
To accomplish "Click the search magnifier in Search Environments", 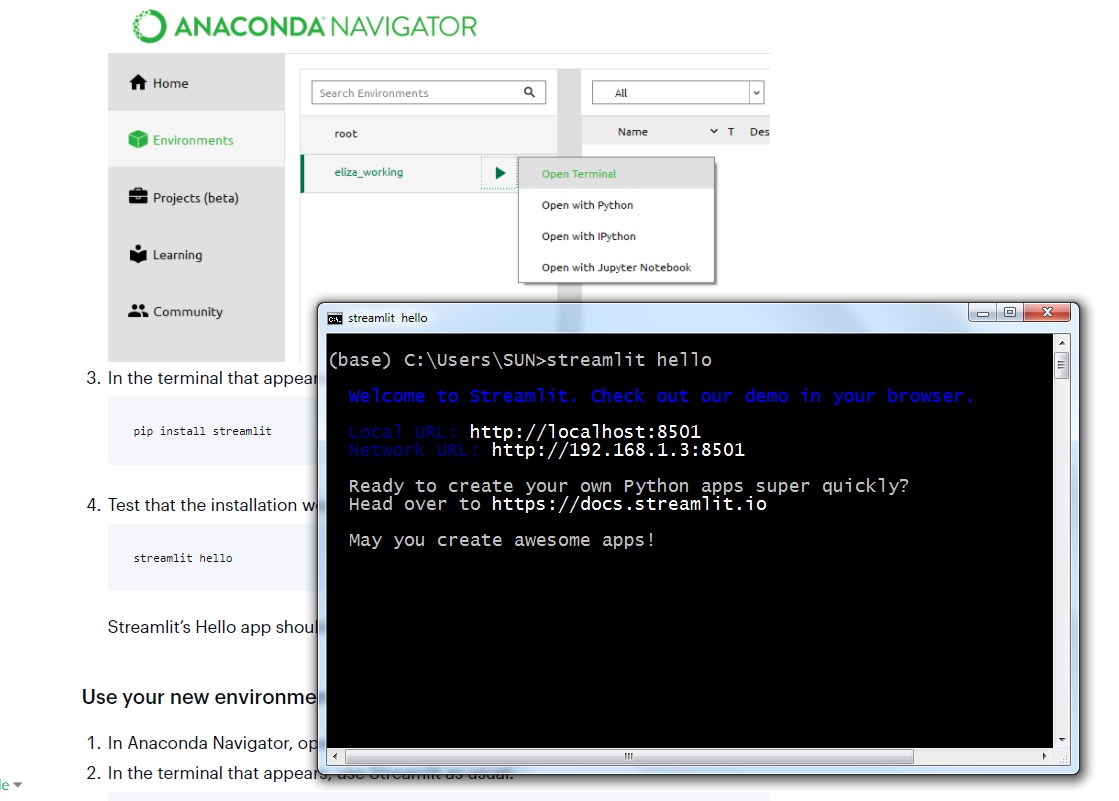I will point(530,93).
